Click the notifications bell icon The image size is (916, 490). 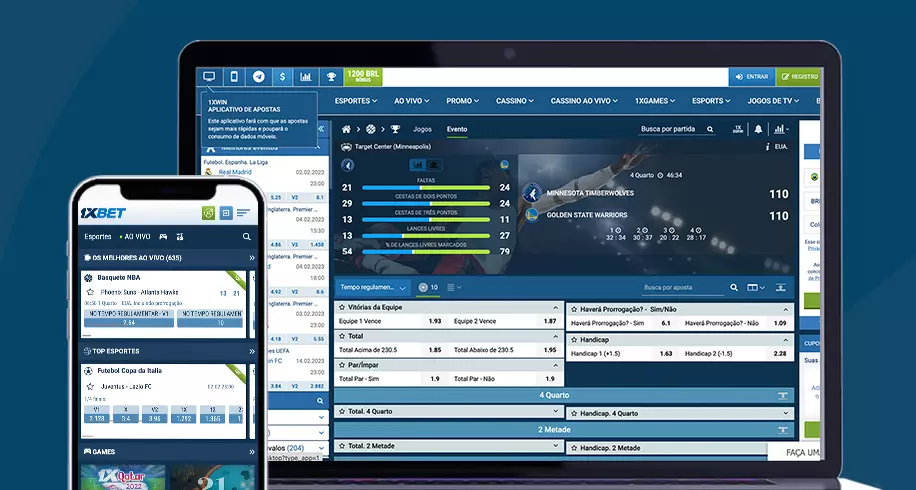758,129
